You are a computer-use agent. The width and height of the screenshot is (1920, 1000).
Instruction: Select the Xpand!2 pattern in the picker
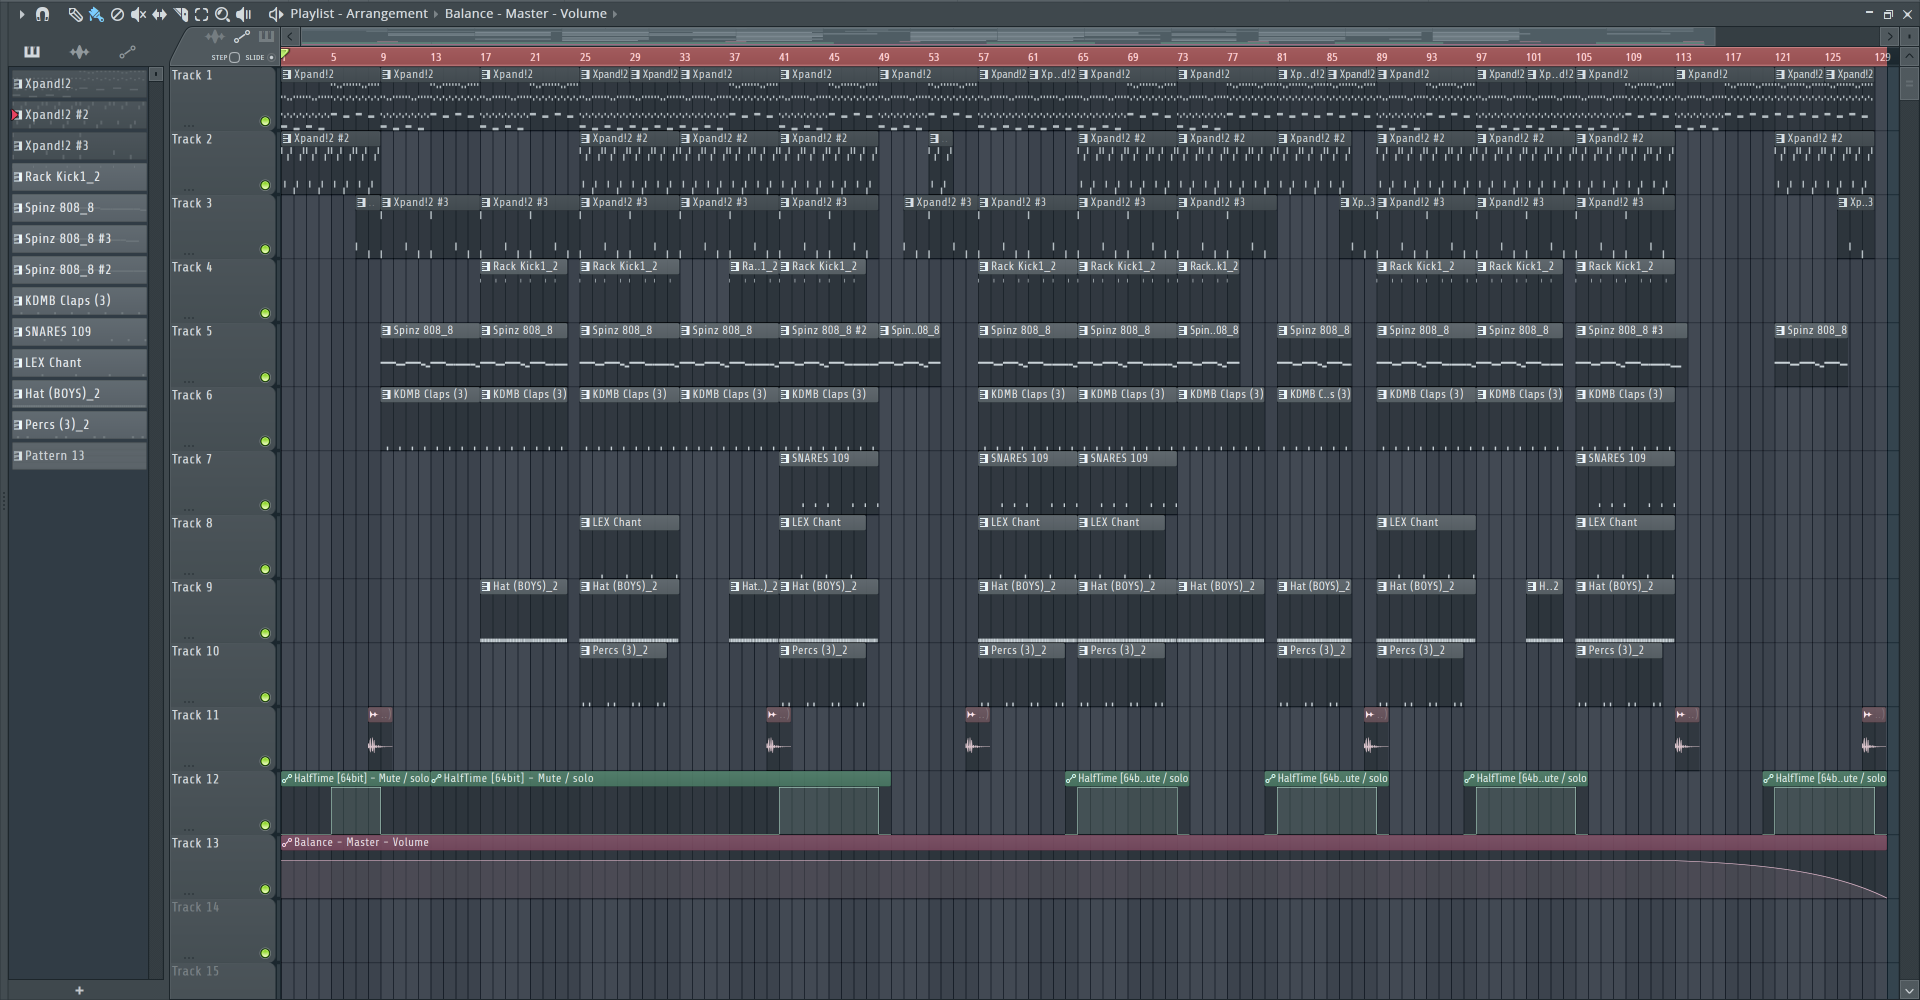click(79, 84)
